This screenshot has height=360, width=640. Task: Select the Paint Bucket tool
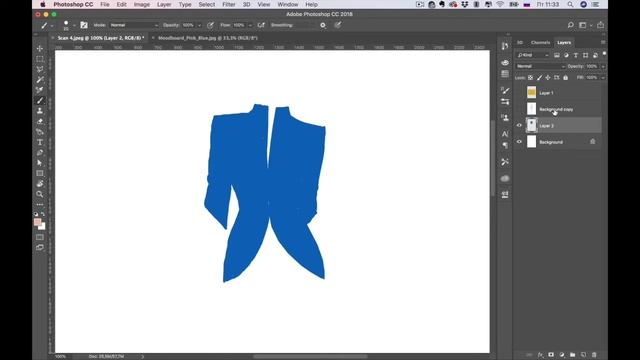point(40,132)
